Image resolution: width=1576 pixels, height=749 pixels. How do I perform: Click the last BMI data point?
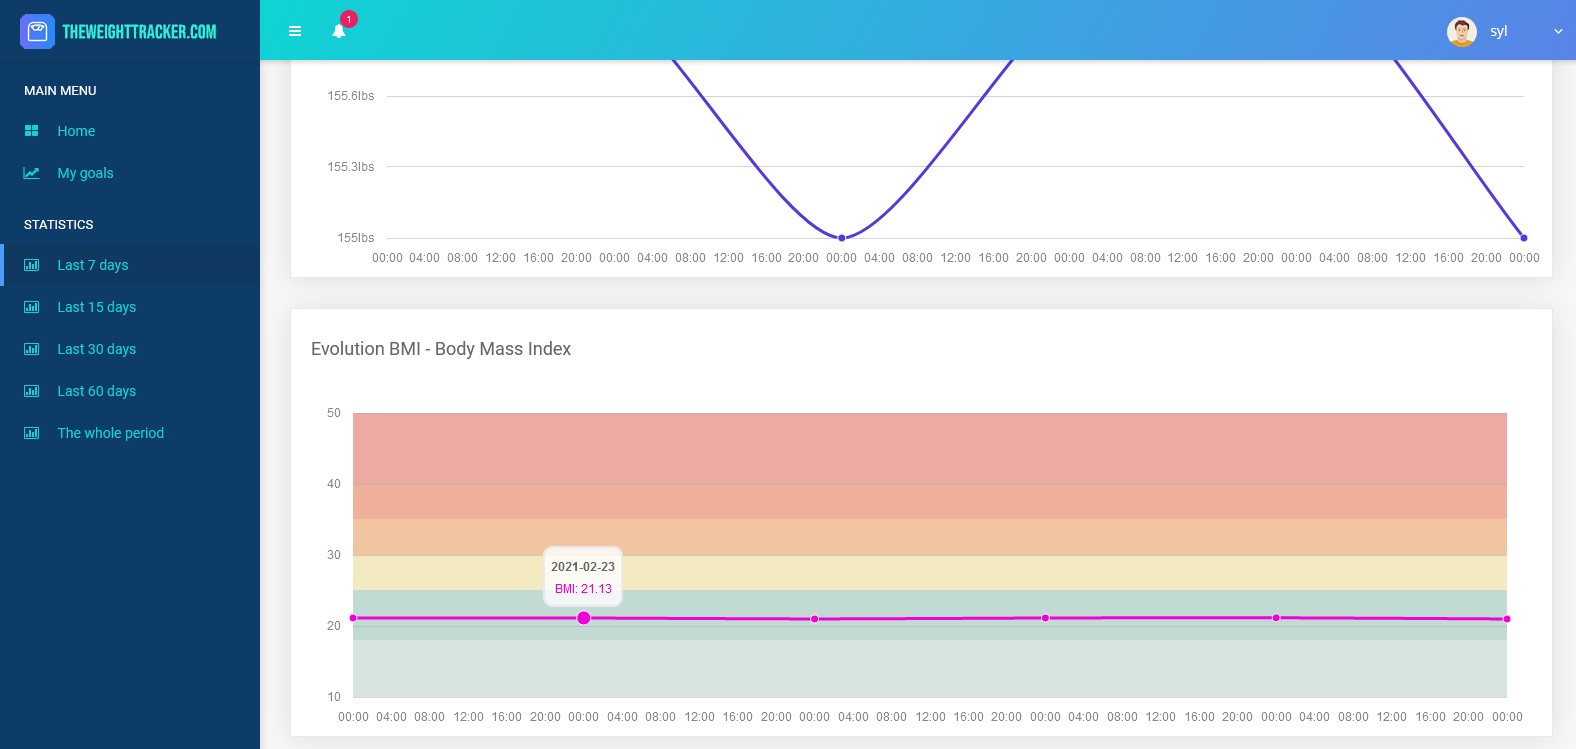tap(1507, 619)
